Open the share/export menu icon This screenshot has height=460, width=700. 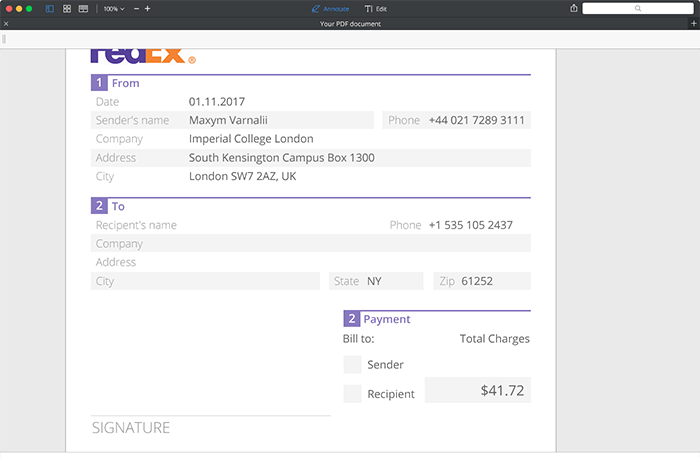(x=574, y=8)
